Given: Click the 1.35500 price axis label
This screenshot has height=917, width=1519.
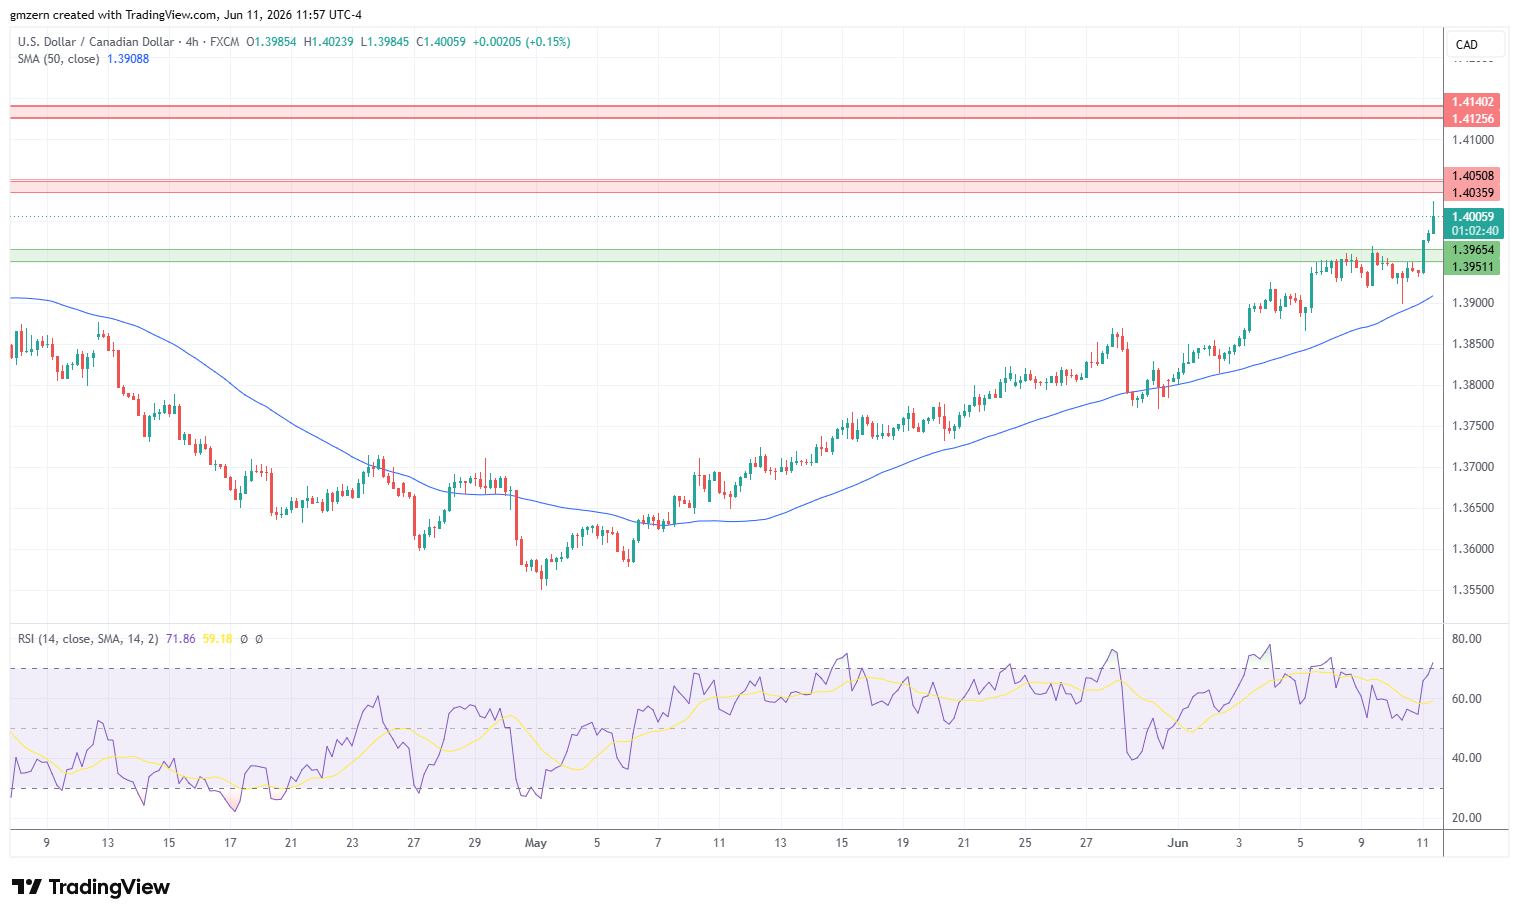Looking at the screenshot, I should [1473, 590].
